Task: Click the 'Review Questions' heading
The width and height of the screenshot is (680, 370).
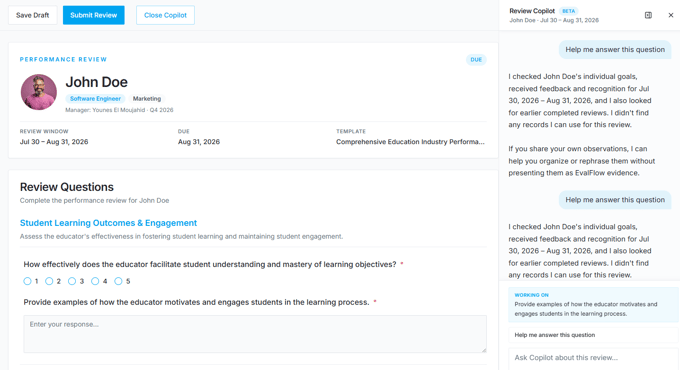Action: coord(67,187)
